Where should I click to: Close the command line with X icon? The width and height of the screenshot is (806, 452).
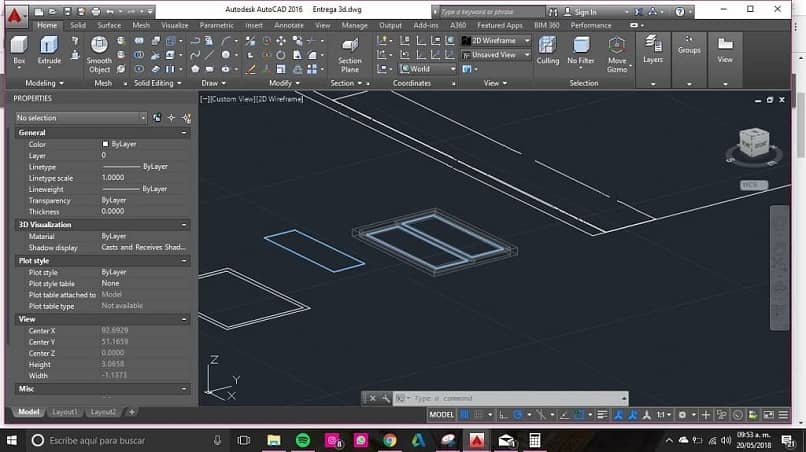pyautogui.click(x=372, y=399)
